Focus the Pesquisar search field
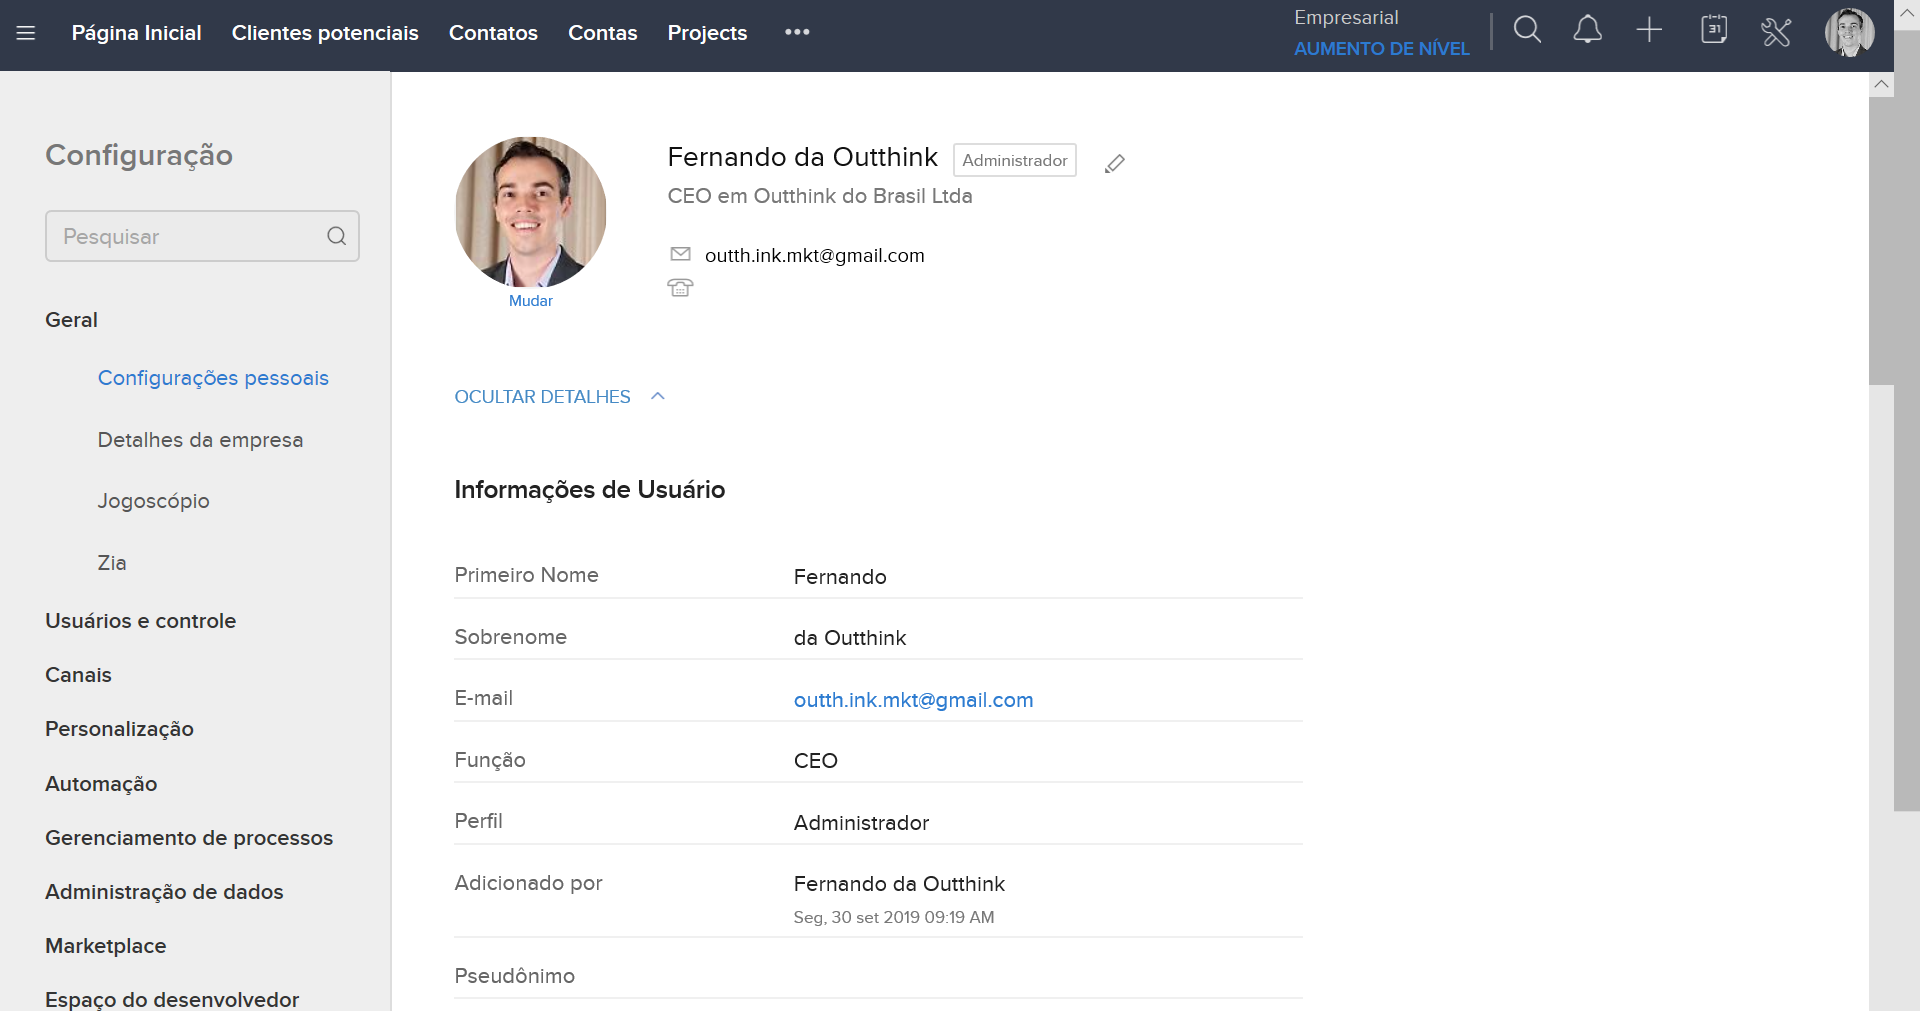The image size is (1920, 1011). (x=202, y=236)
